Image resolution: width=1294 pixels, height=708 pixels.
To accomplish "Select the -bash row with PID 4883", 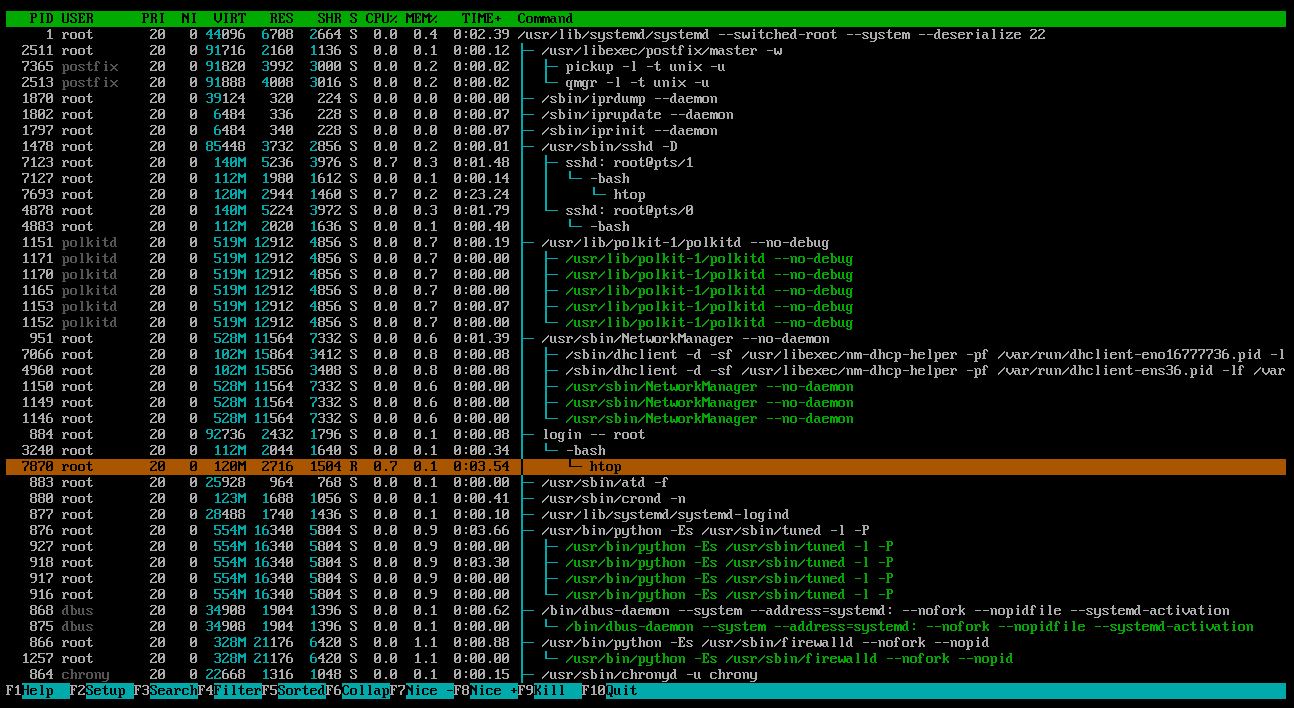I will [x=645, y=226].
